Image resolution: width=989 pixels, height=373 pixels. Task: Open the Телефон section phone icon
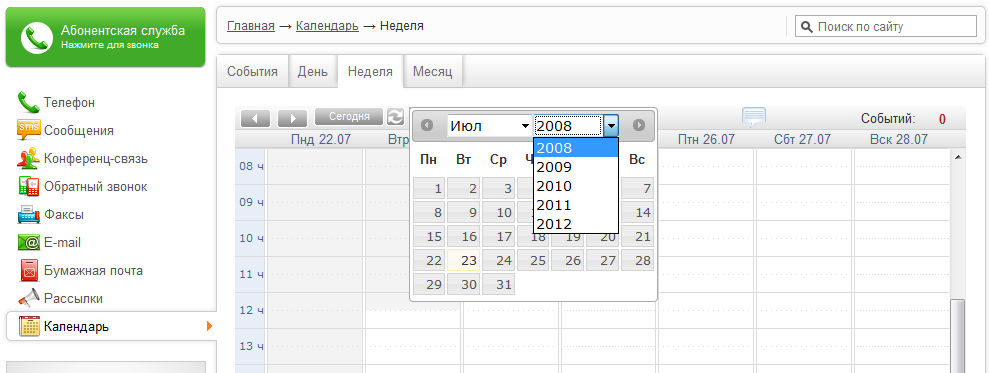(x=28, y=102)
